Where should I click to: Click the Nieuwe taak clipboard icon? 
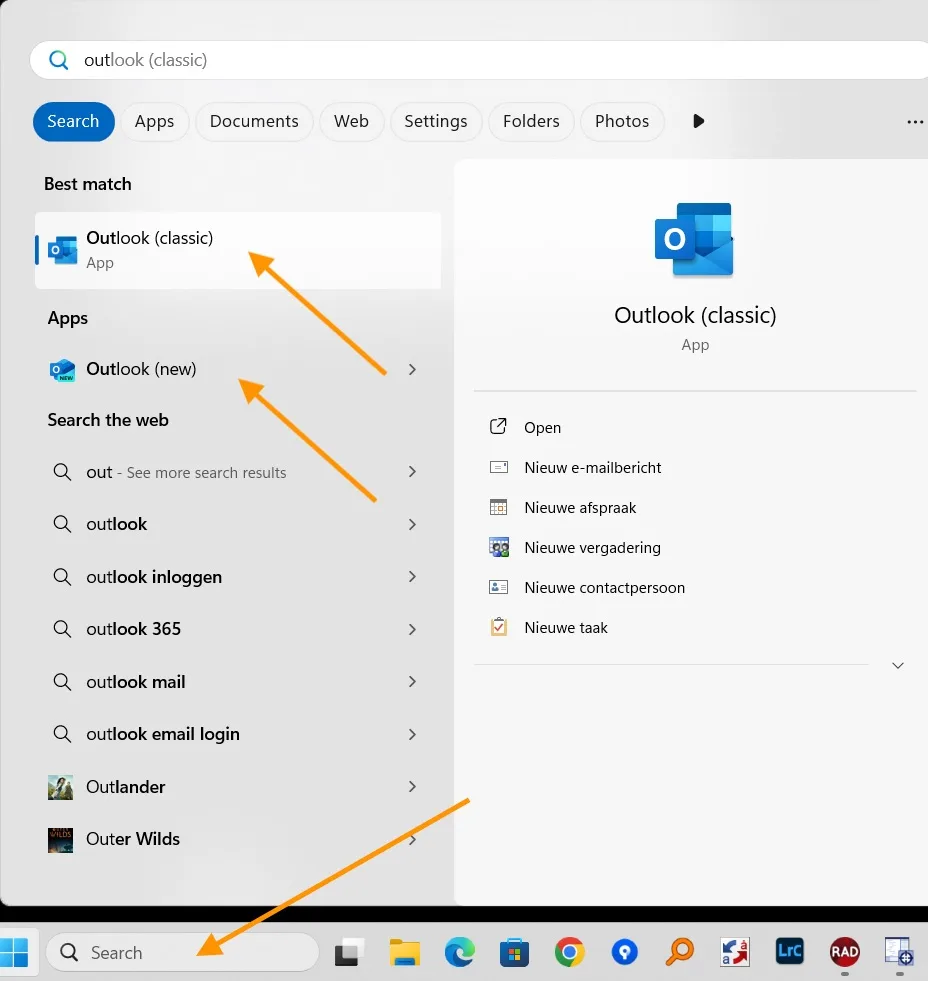499,627
